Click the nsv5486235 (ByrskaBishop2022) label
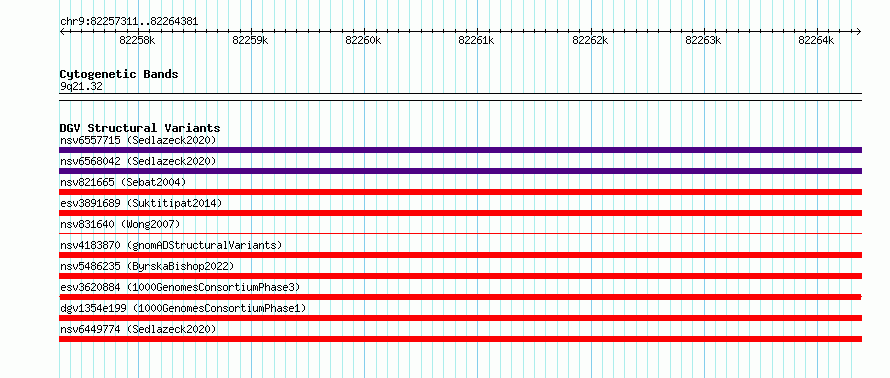Screen dimensions: 890x378 click(x=147, y=266)
